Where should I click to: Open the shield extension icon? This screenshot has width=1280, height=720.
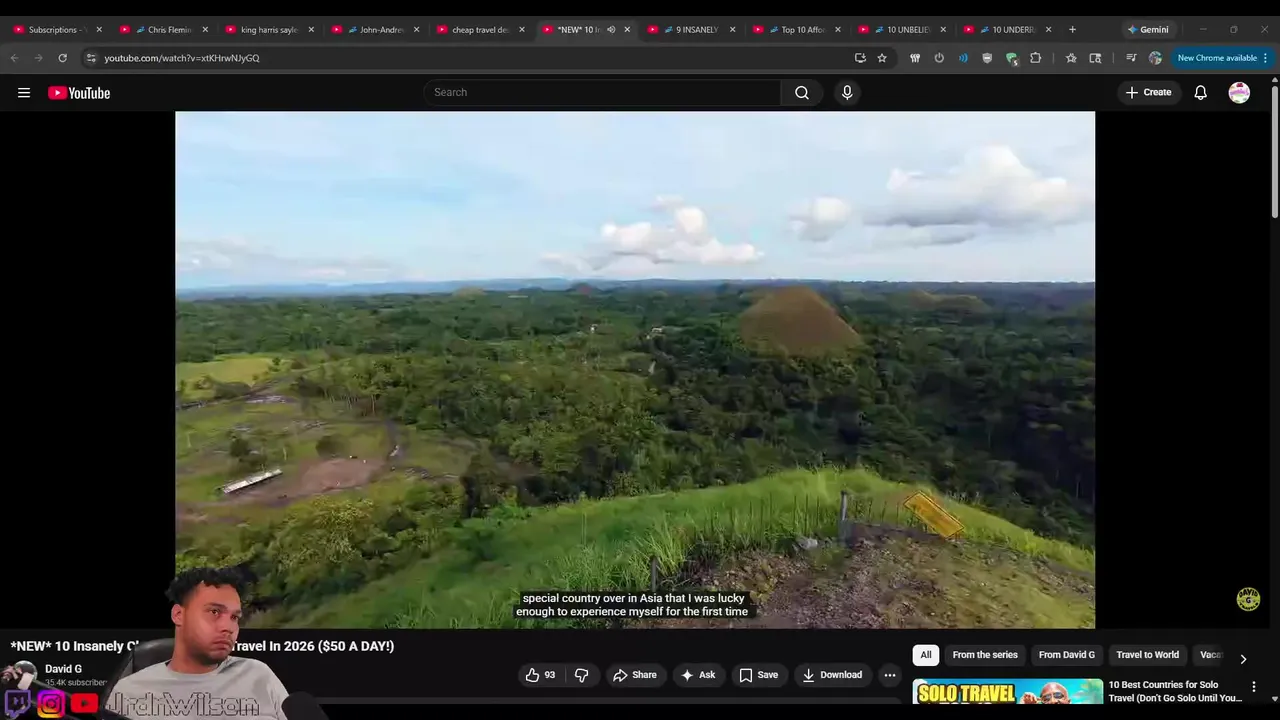click(987, 58)
